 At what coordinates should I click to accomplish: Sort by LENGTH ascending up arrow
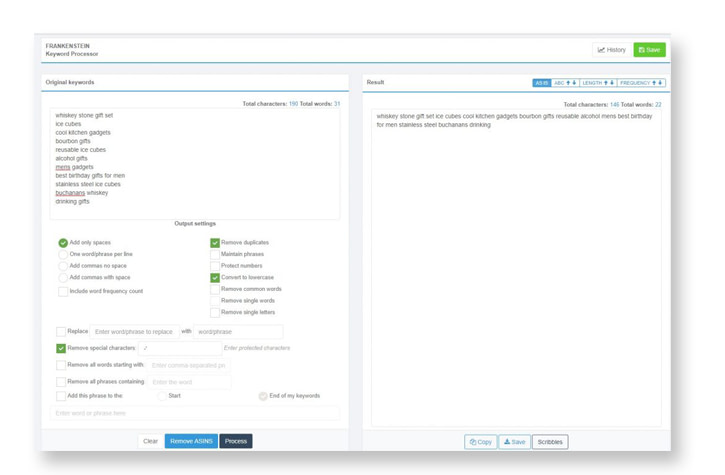(606, 83)
